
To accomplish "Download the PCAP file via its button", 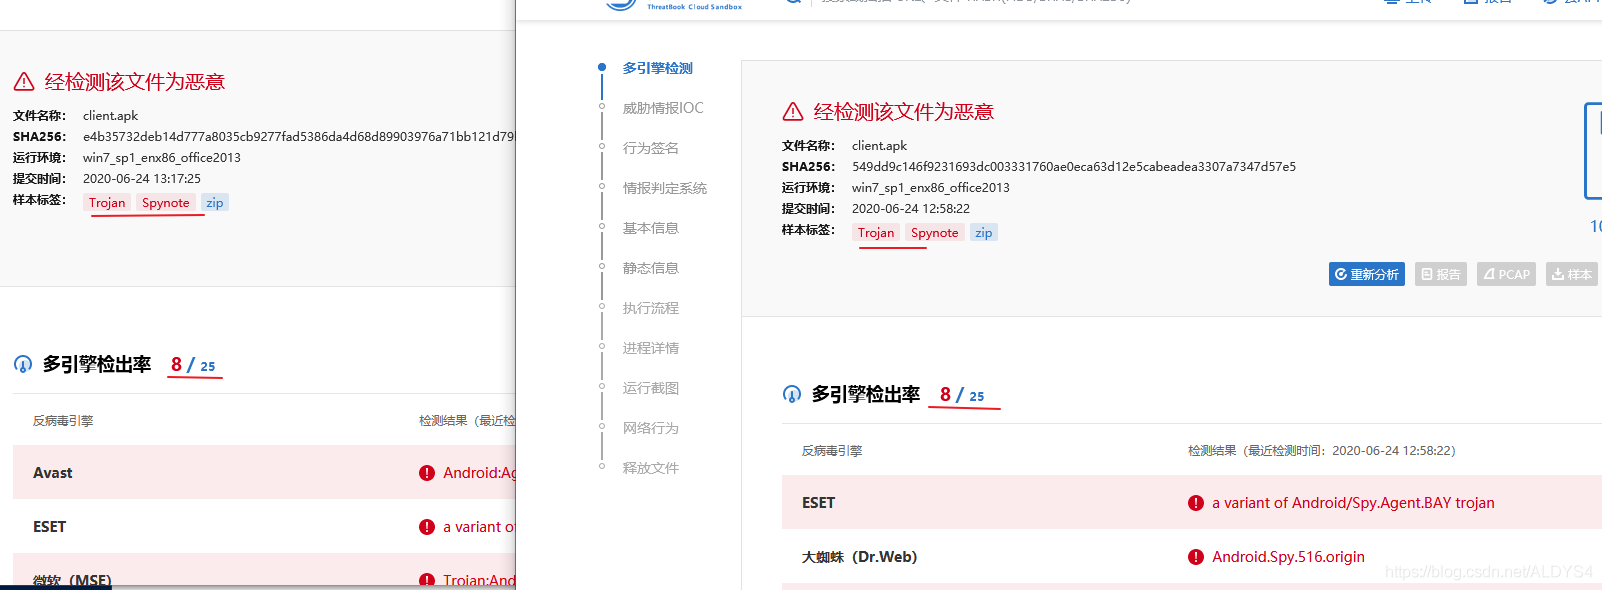I will click(1507, 274).
